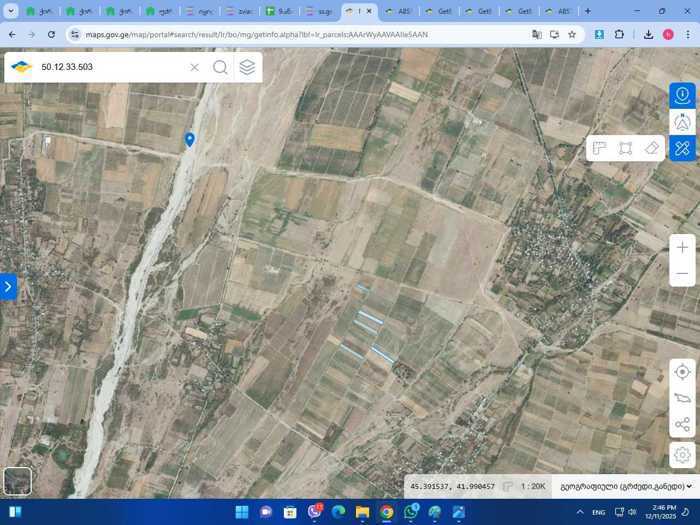Open the parcel info identify tool

point(682,95)
